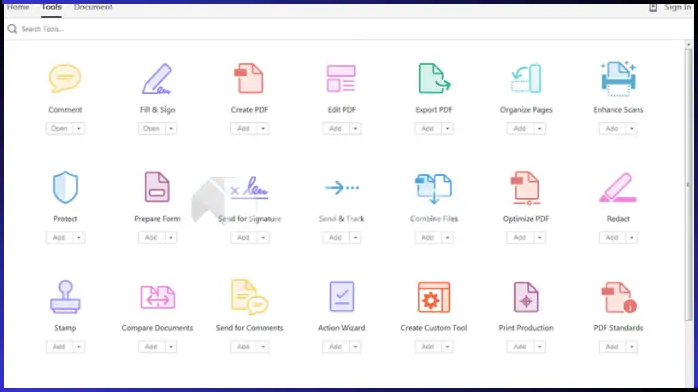The width and height of the screenshot is (698, 392).
Task: Open the dropdown arrow under Edit PDF
Action: pyautogui.click(x=355, y=129)
